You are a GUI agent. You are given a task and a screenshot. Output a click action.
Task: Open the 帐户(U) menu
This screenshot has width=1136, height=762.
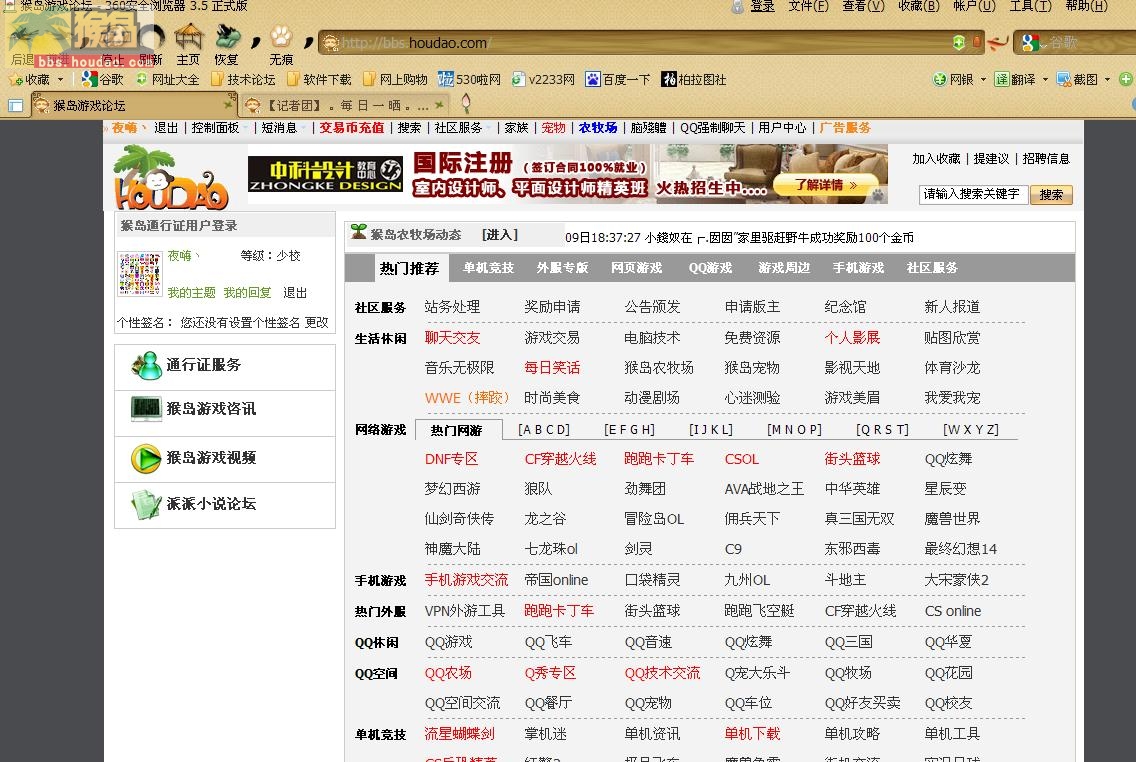tap(974, 7)
